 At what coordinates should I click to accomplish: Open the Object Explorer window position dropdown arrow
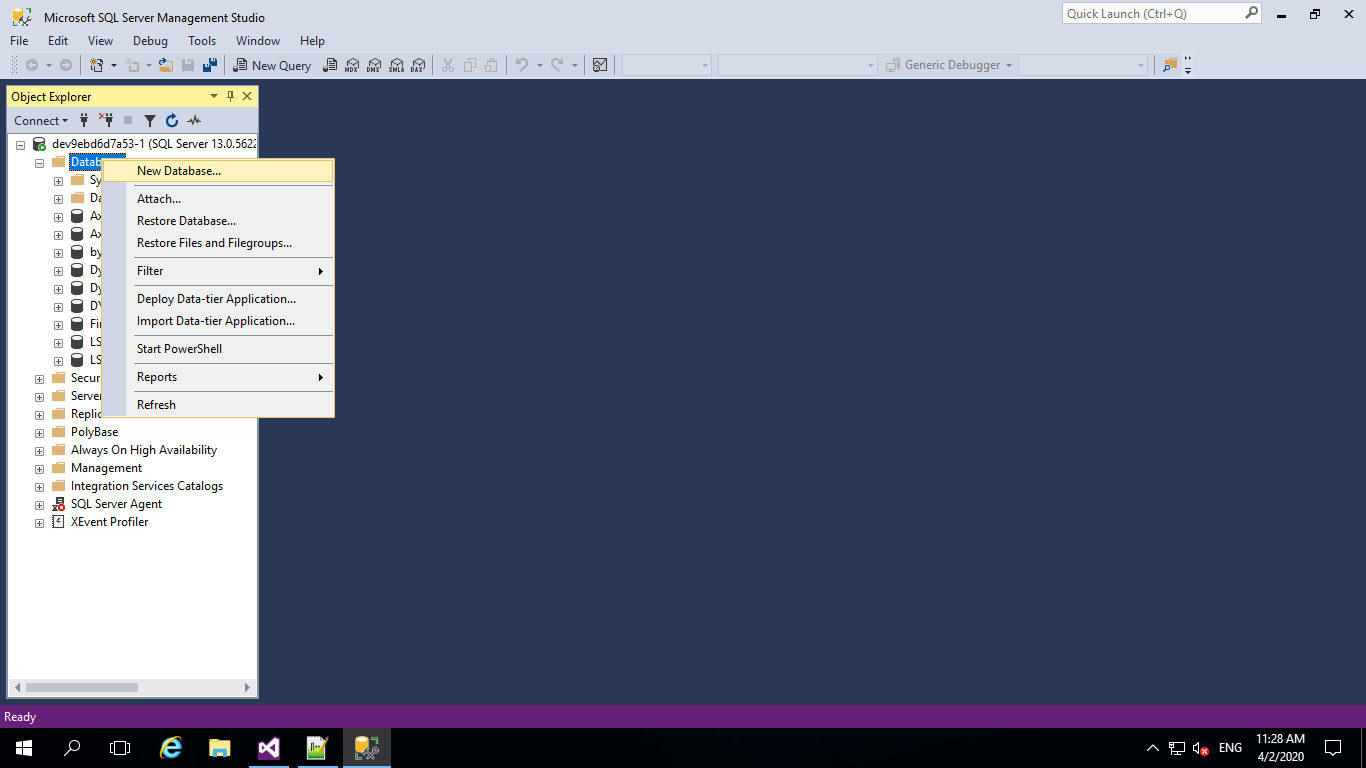coord(214,96)
